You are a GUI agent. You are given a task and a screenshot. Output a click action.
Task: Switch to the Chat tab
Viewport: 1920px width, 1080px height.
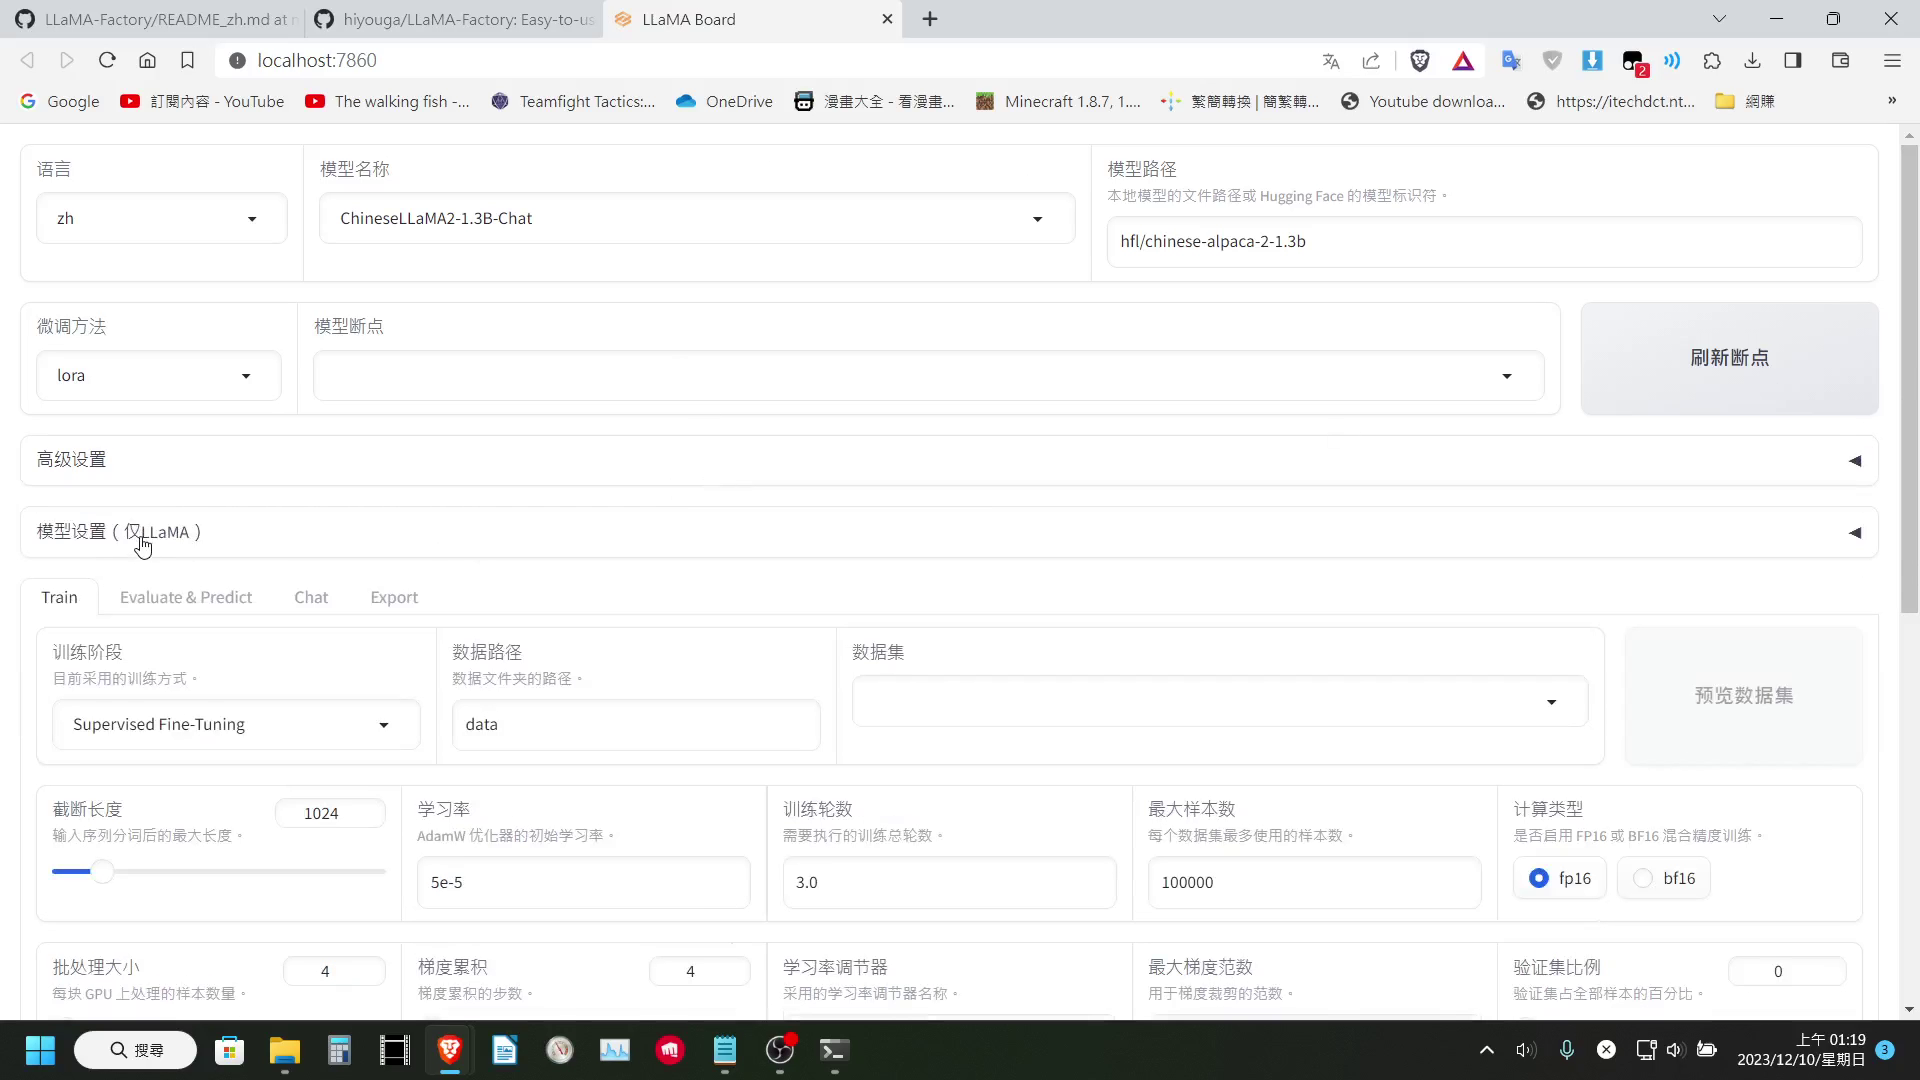[311, 597]
